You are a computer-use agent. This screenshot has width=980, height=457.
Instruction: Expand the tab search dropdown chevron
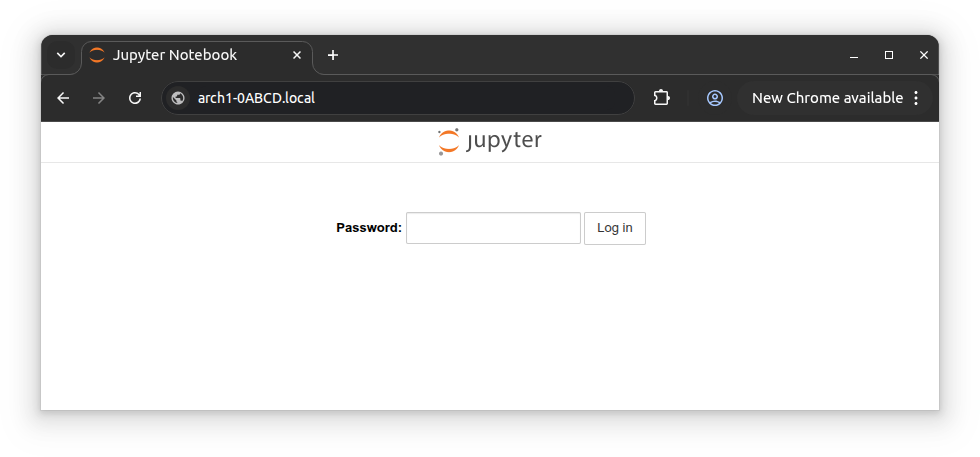coord(61,55)
